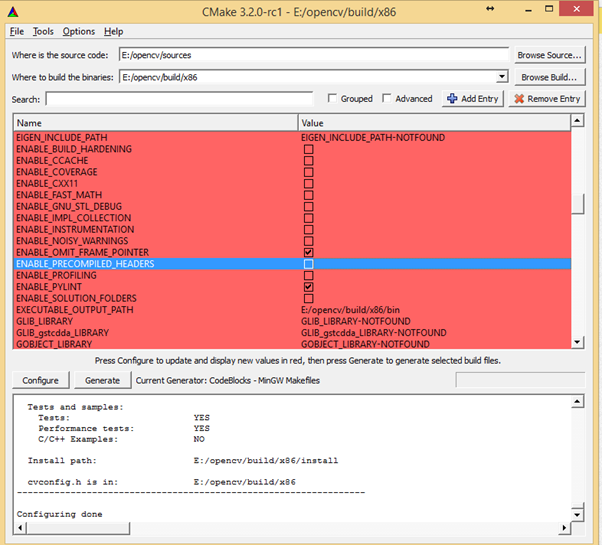Click Current Generator CodeBlocks label

point(228,380)
